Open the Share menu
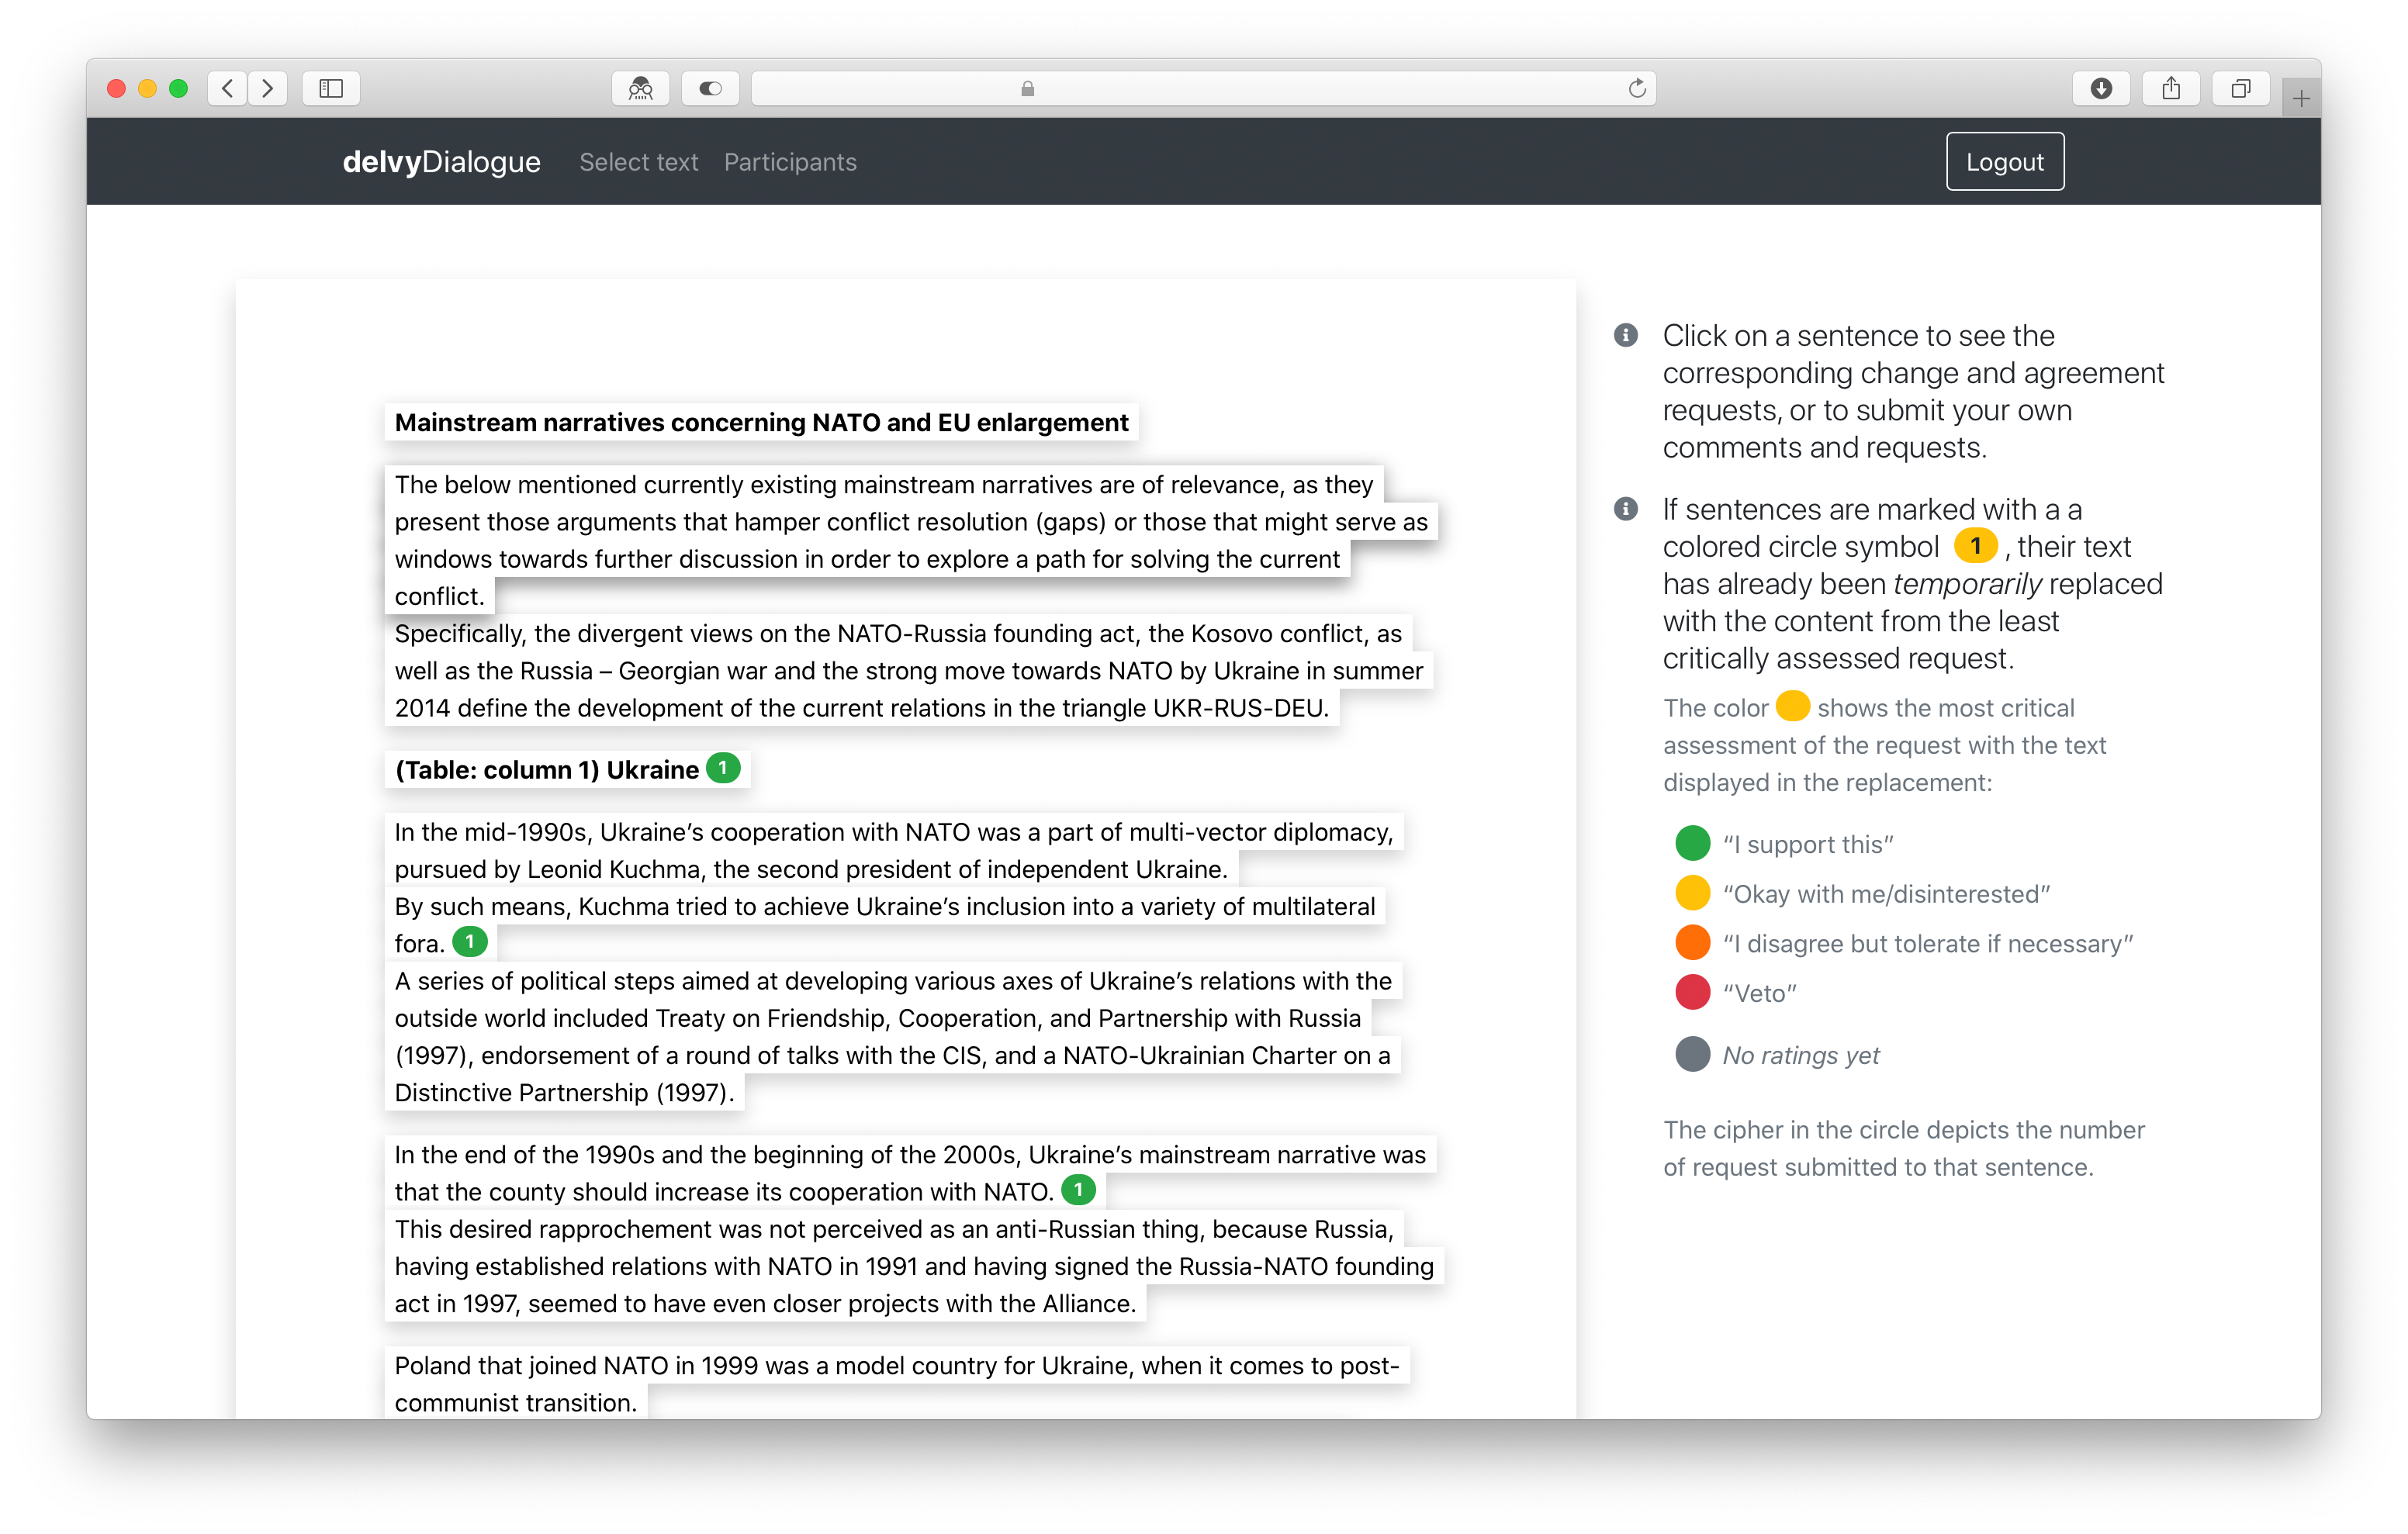2408x1534 pixels. click(x=2170, y=88)
